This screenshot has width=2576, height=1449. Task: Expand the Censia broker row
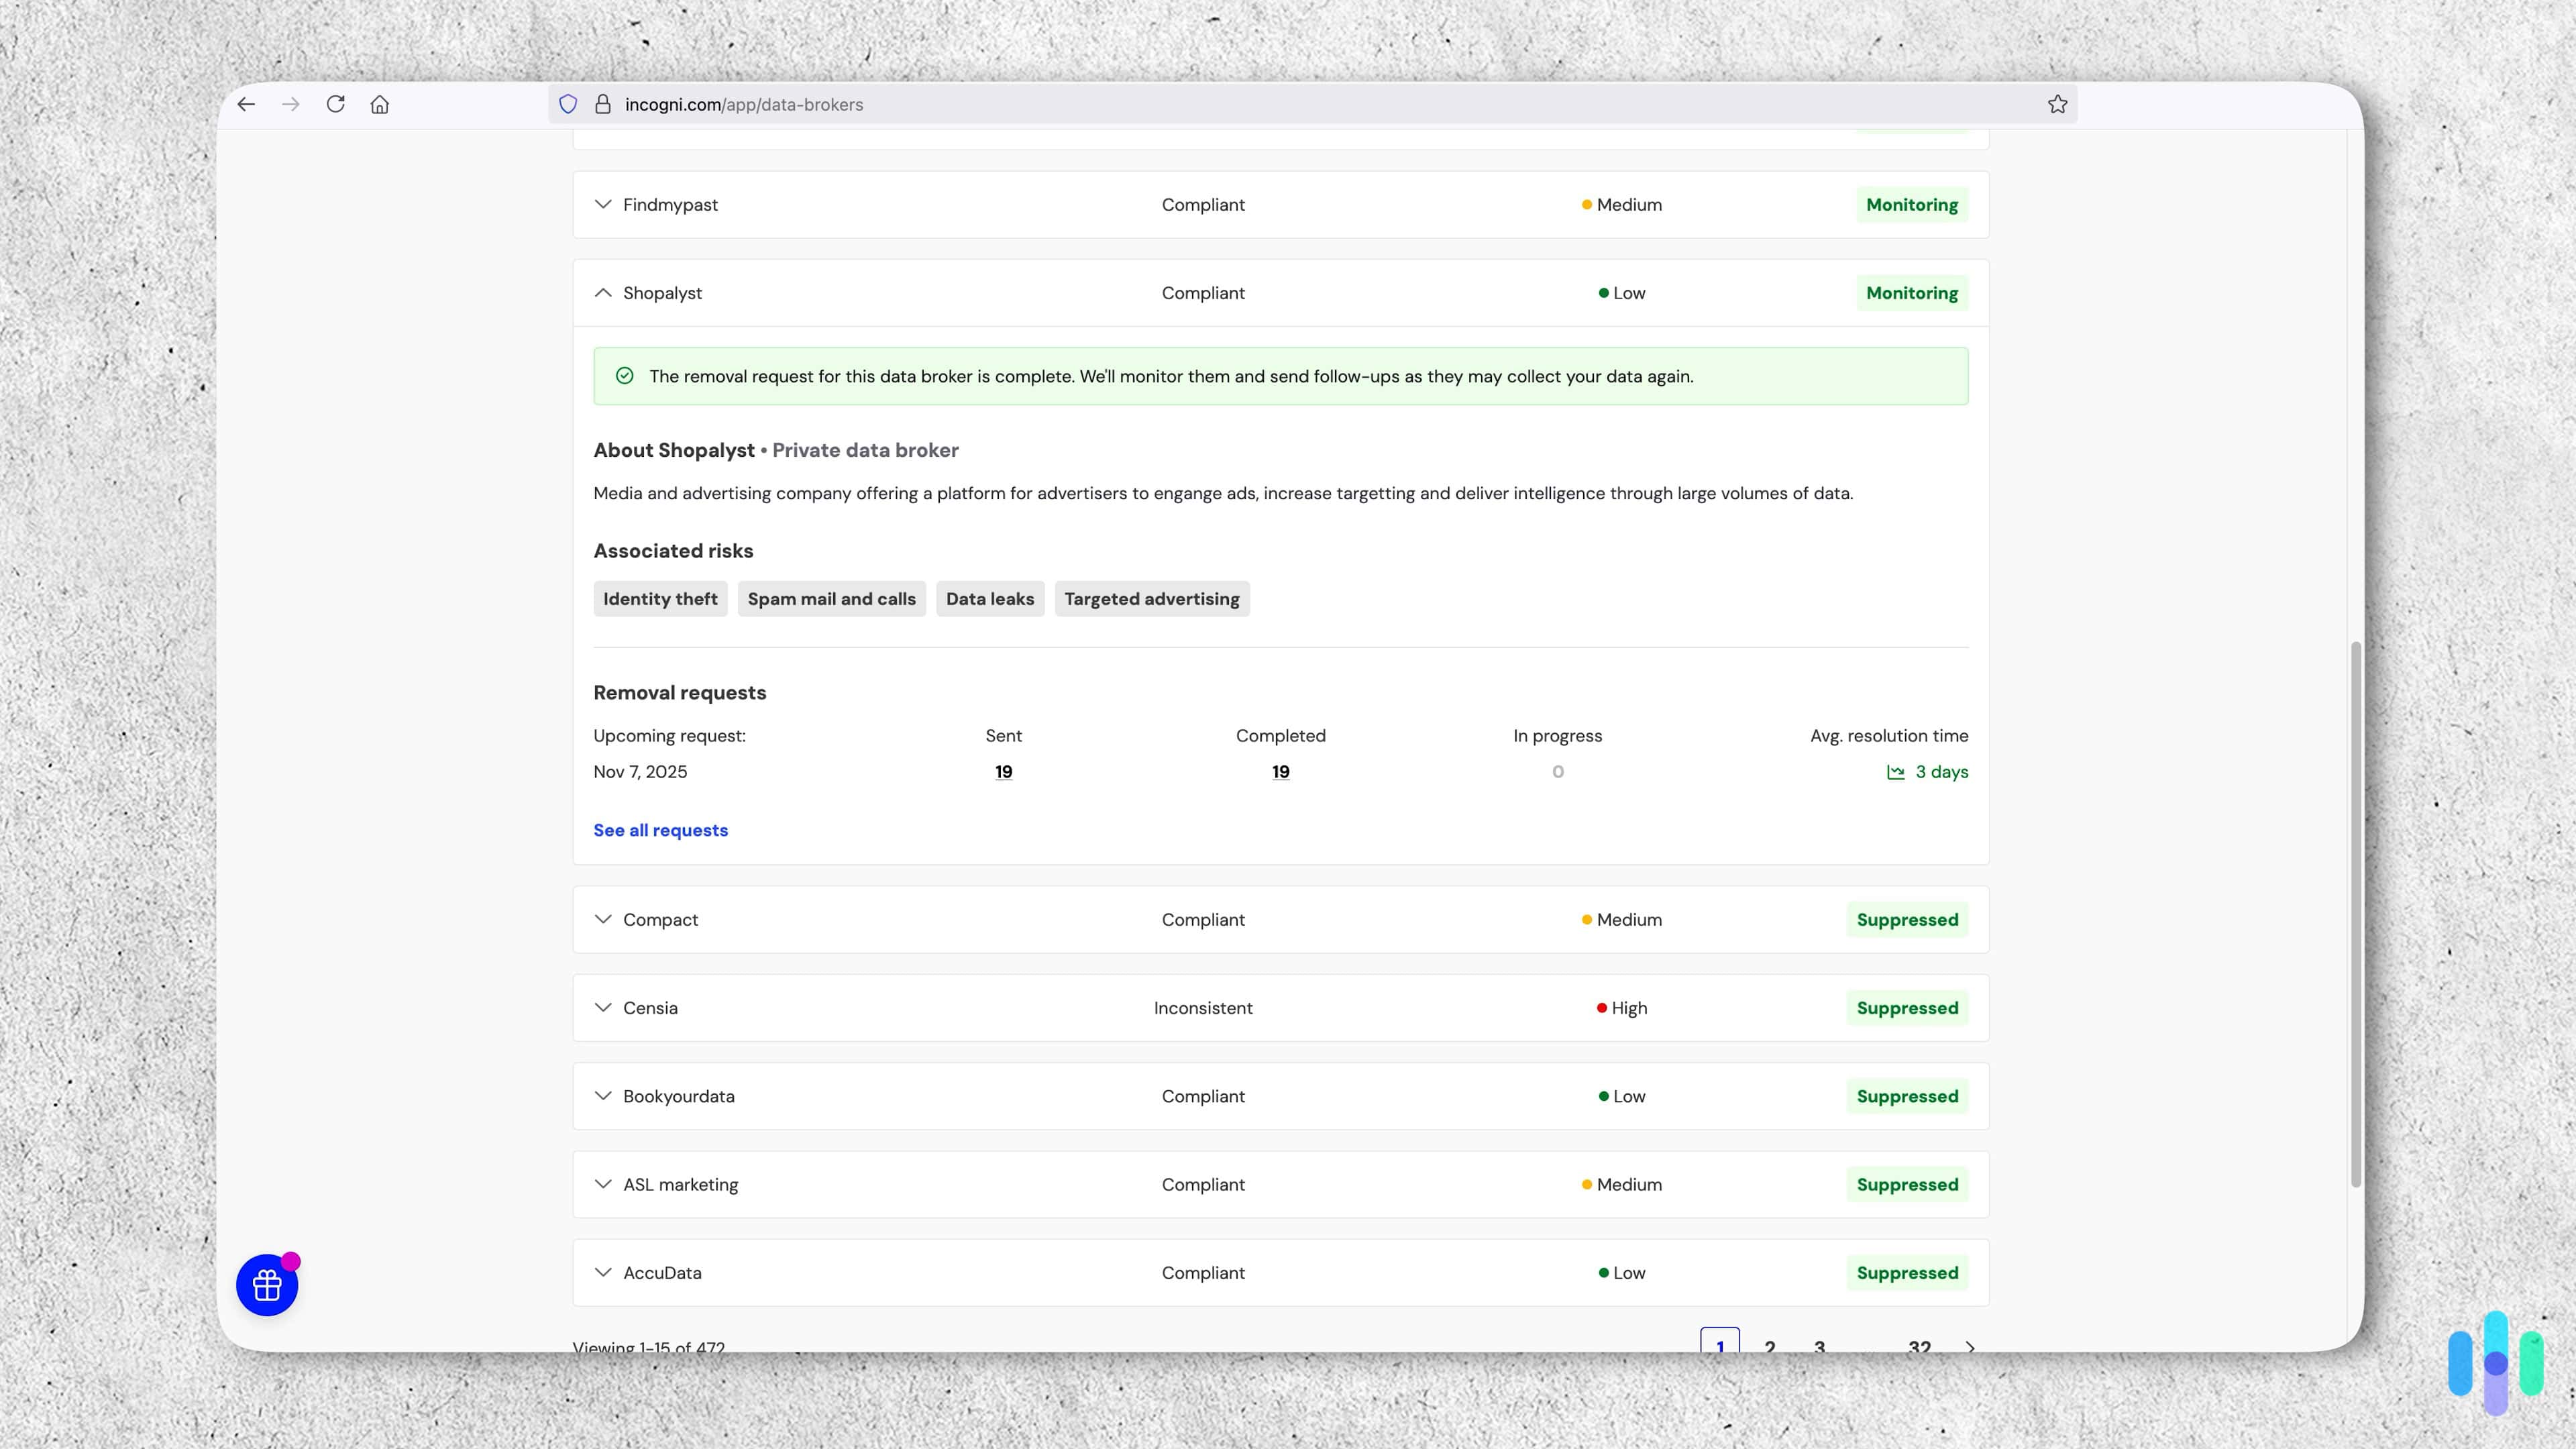click(x=1281, y=1008)
